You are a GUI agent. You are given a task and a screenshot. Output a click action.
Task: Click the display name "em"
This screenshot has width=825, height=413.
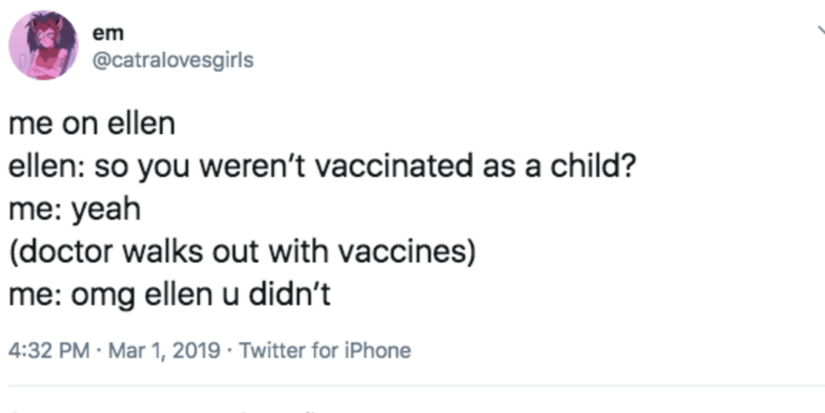point(101,33)
